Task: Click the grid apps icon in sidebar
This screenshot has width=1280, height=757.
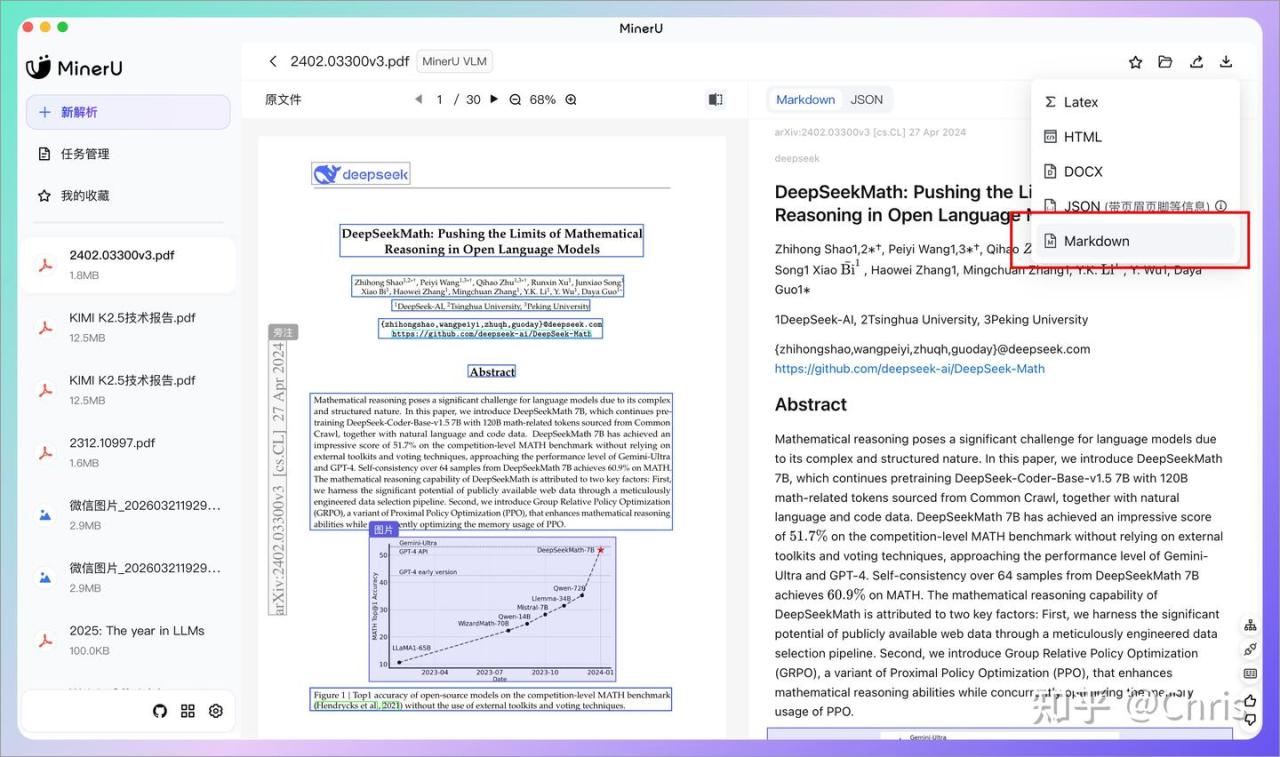Action: tap(188, 711)
